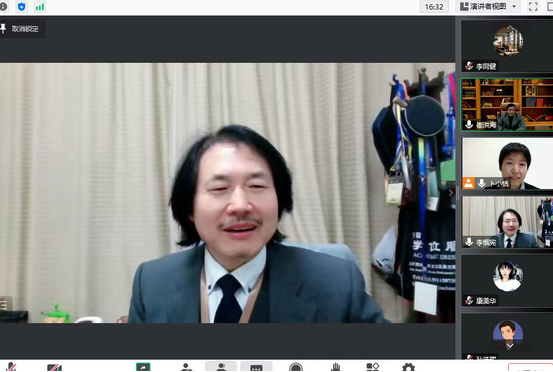Click the 取消锁定 unpin button
Screen dimensions: 553x372
(x=20, y=29)
